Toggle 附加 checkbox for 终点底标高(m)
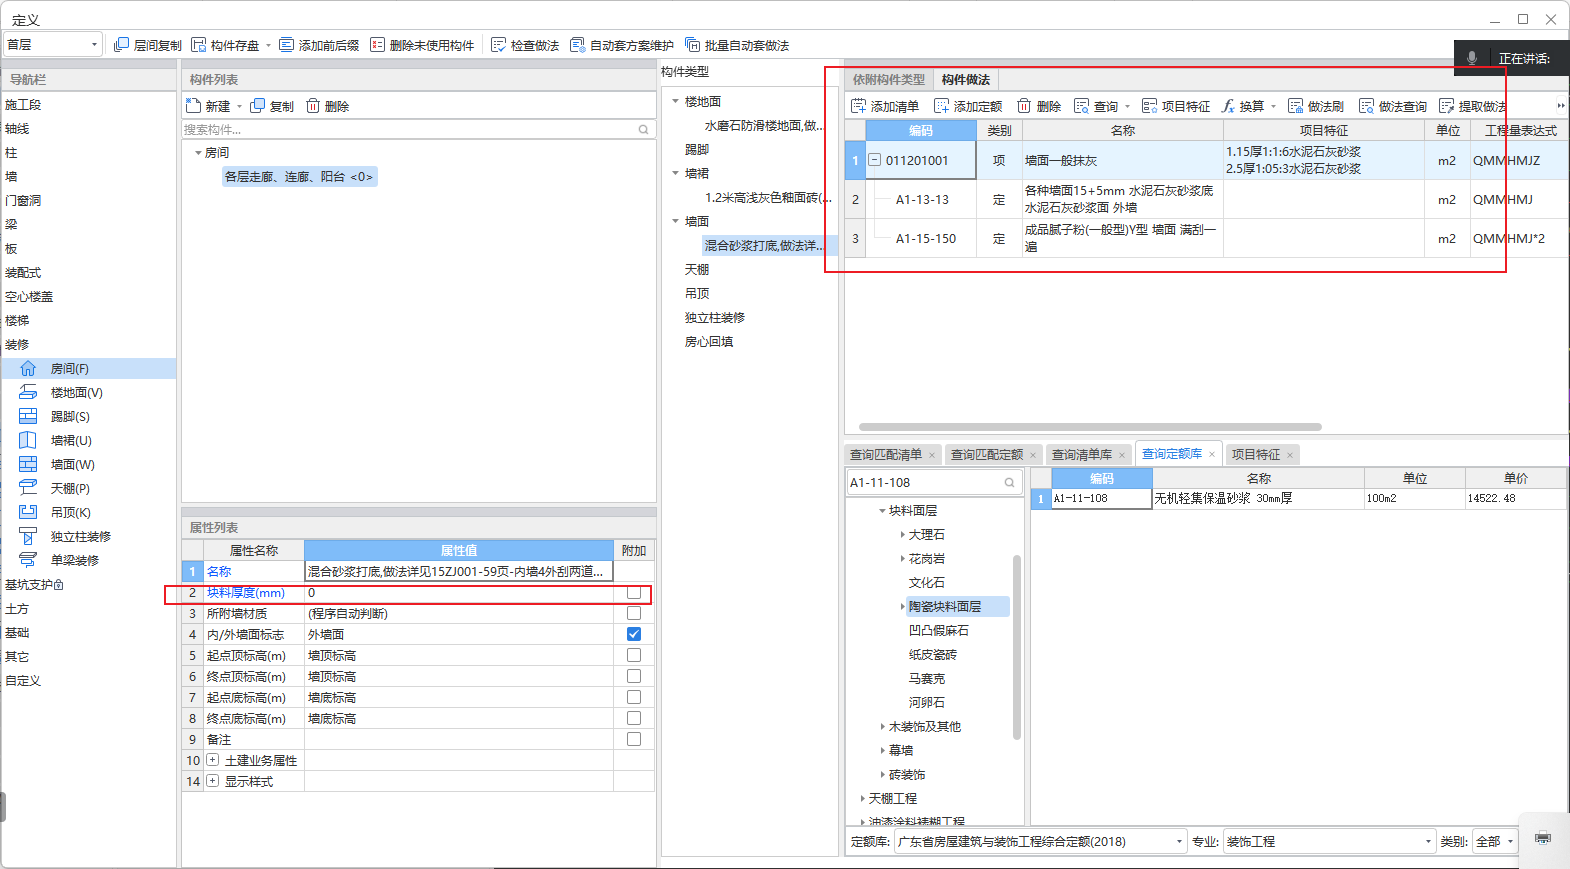 coord(633,718)
